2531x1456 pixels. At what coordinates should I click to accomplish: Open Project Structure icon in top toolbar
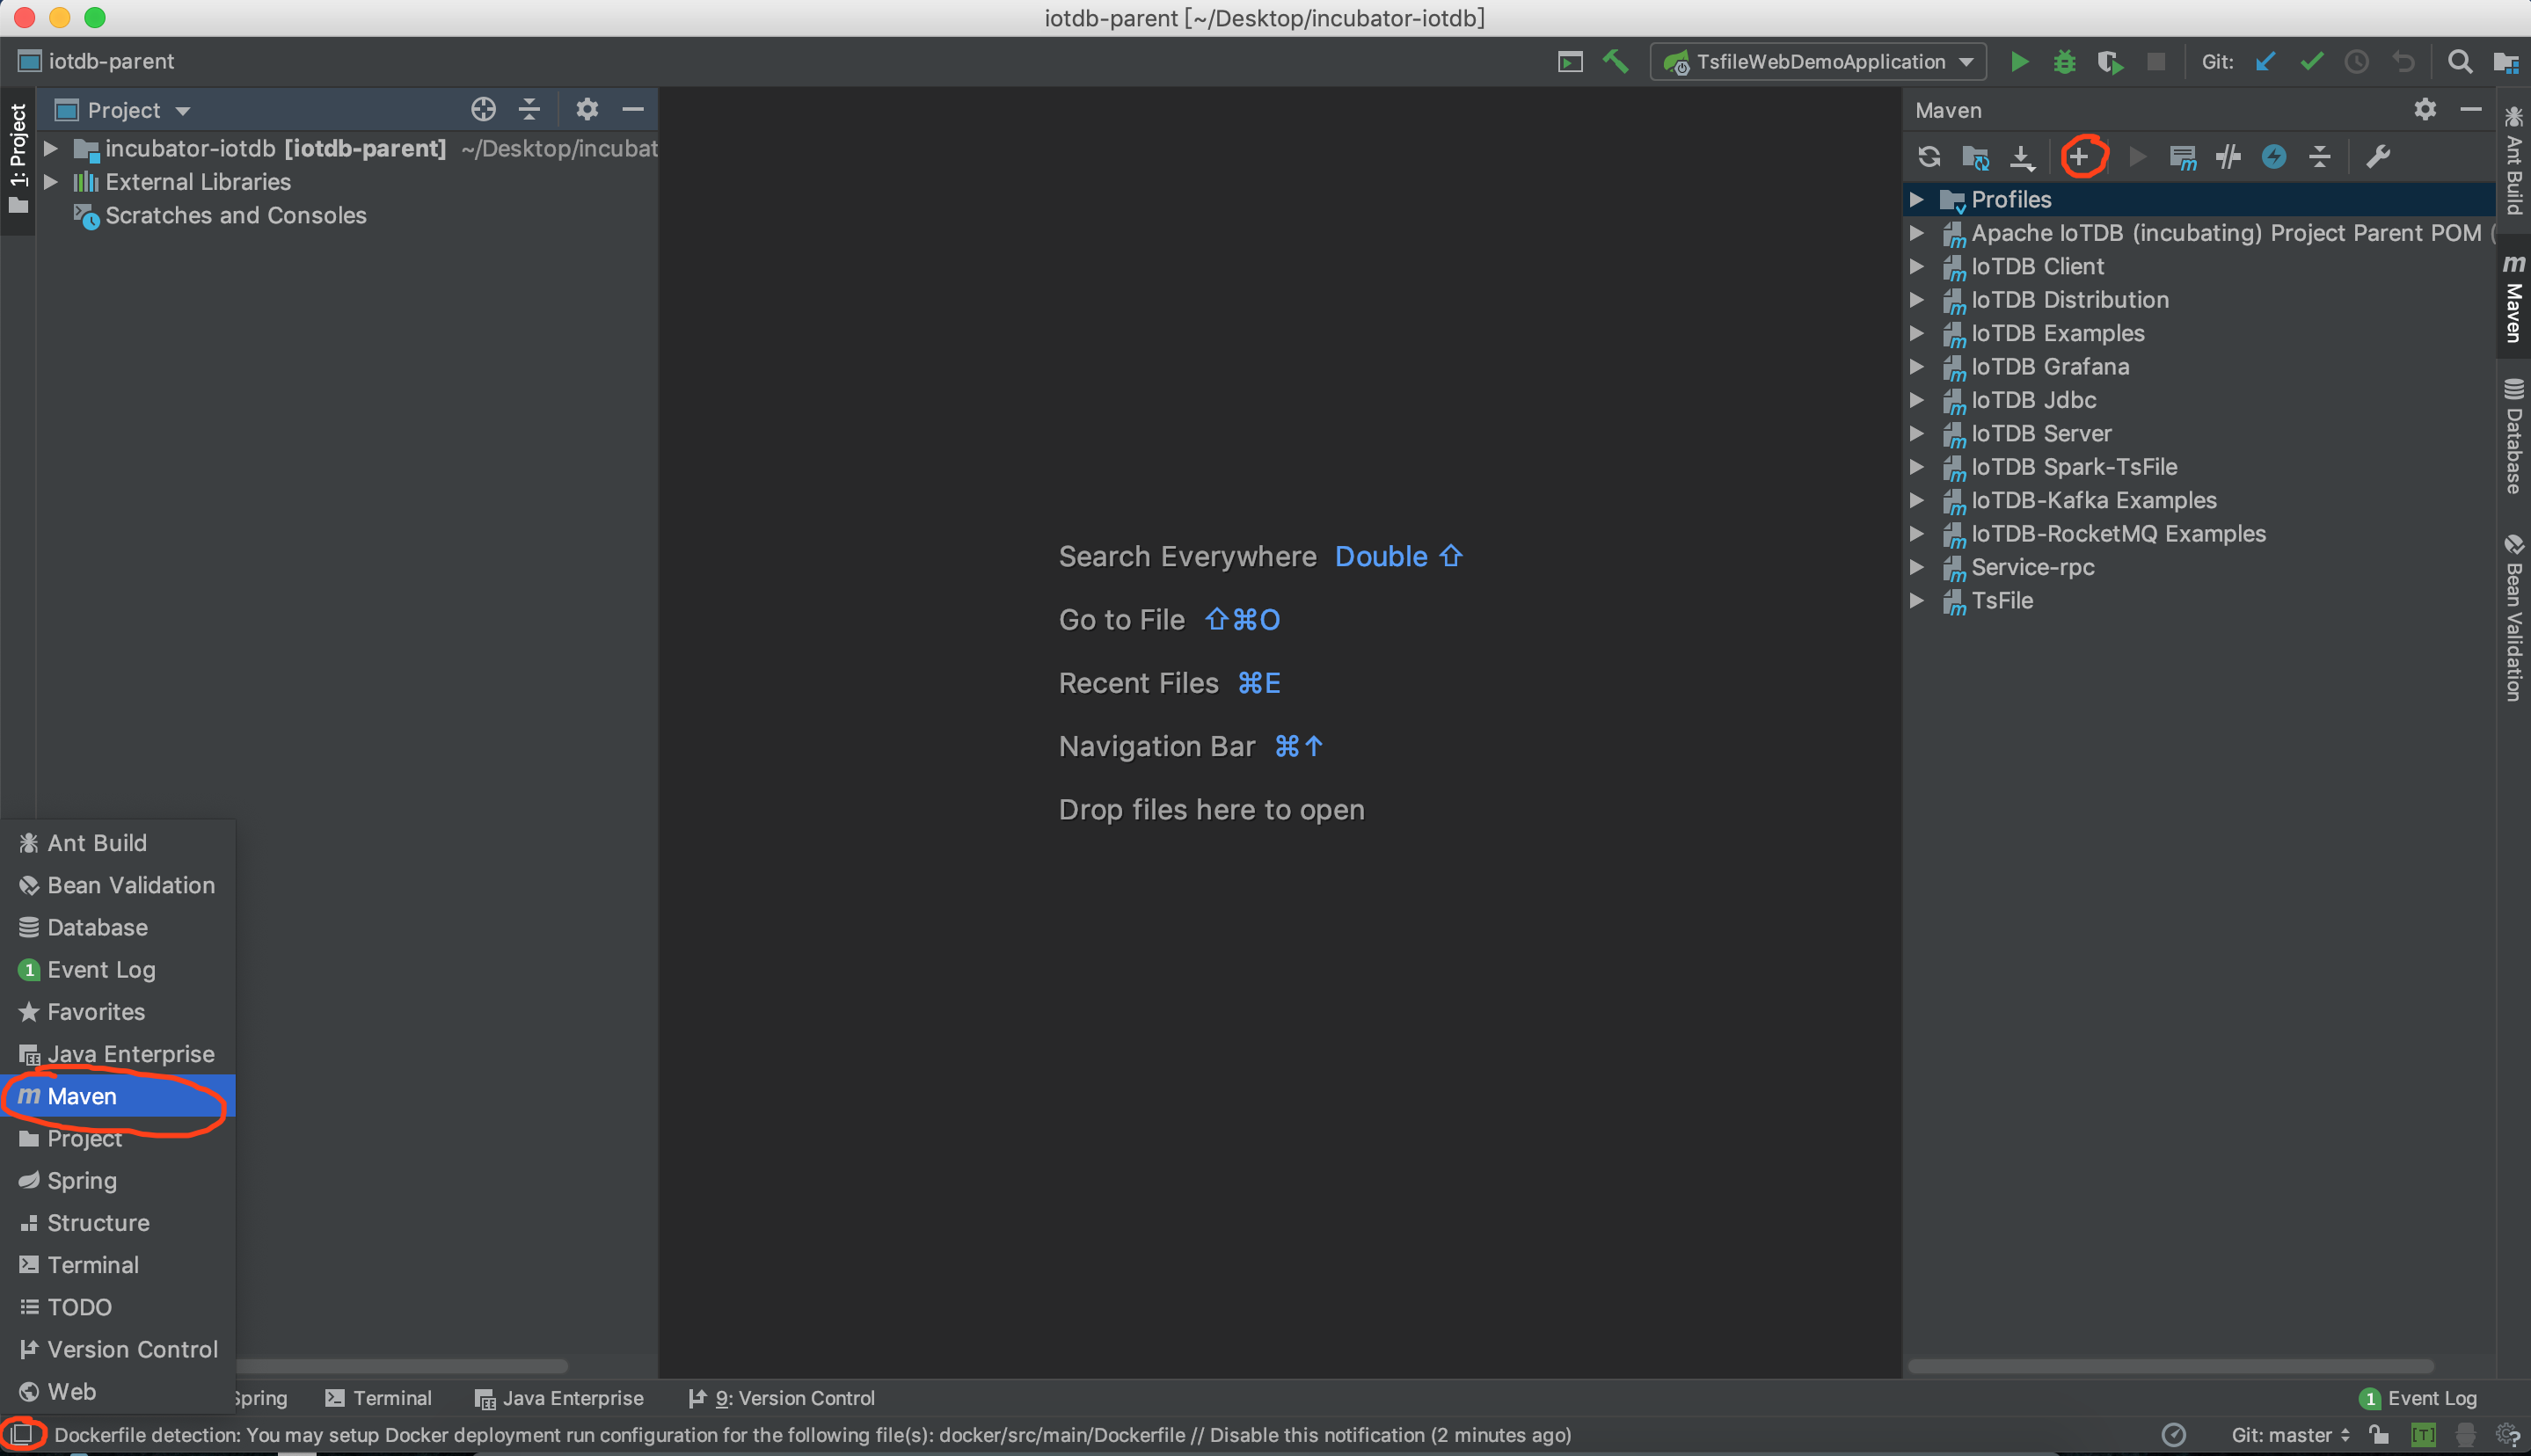[2505, 62]
